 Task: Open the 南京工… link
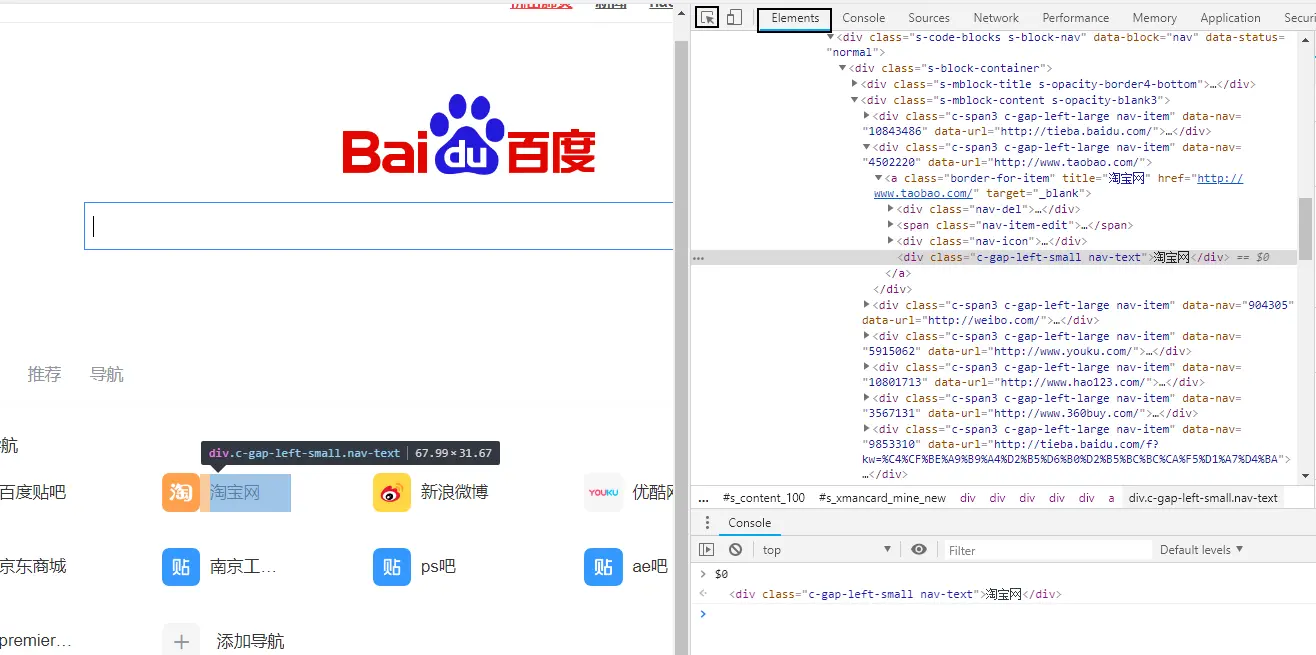click(x=243, y=566)
